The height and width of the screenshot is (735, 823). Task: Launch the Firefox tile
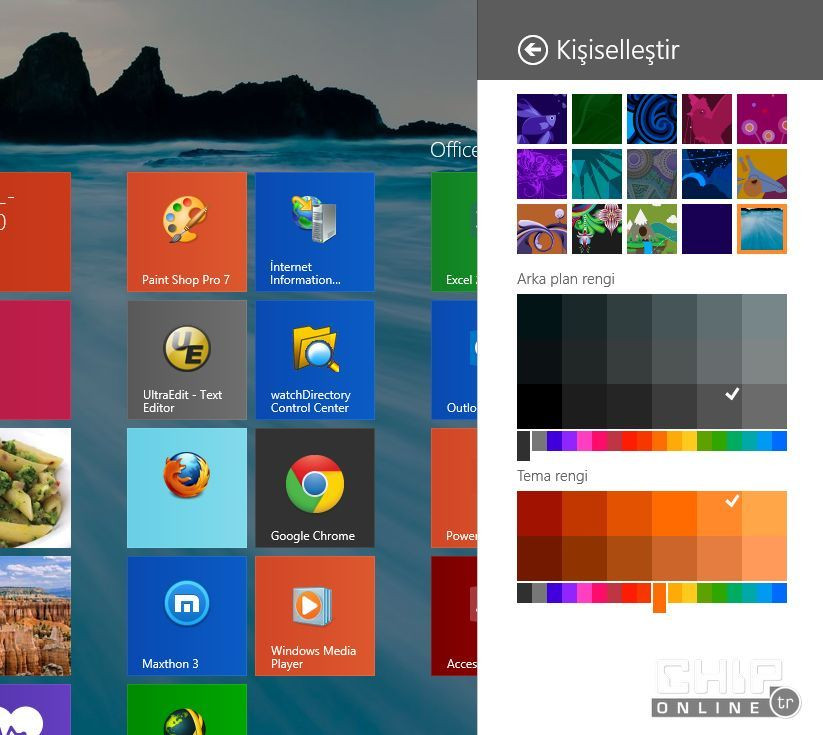pos(187,488)
